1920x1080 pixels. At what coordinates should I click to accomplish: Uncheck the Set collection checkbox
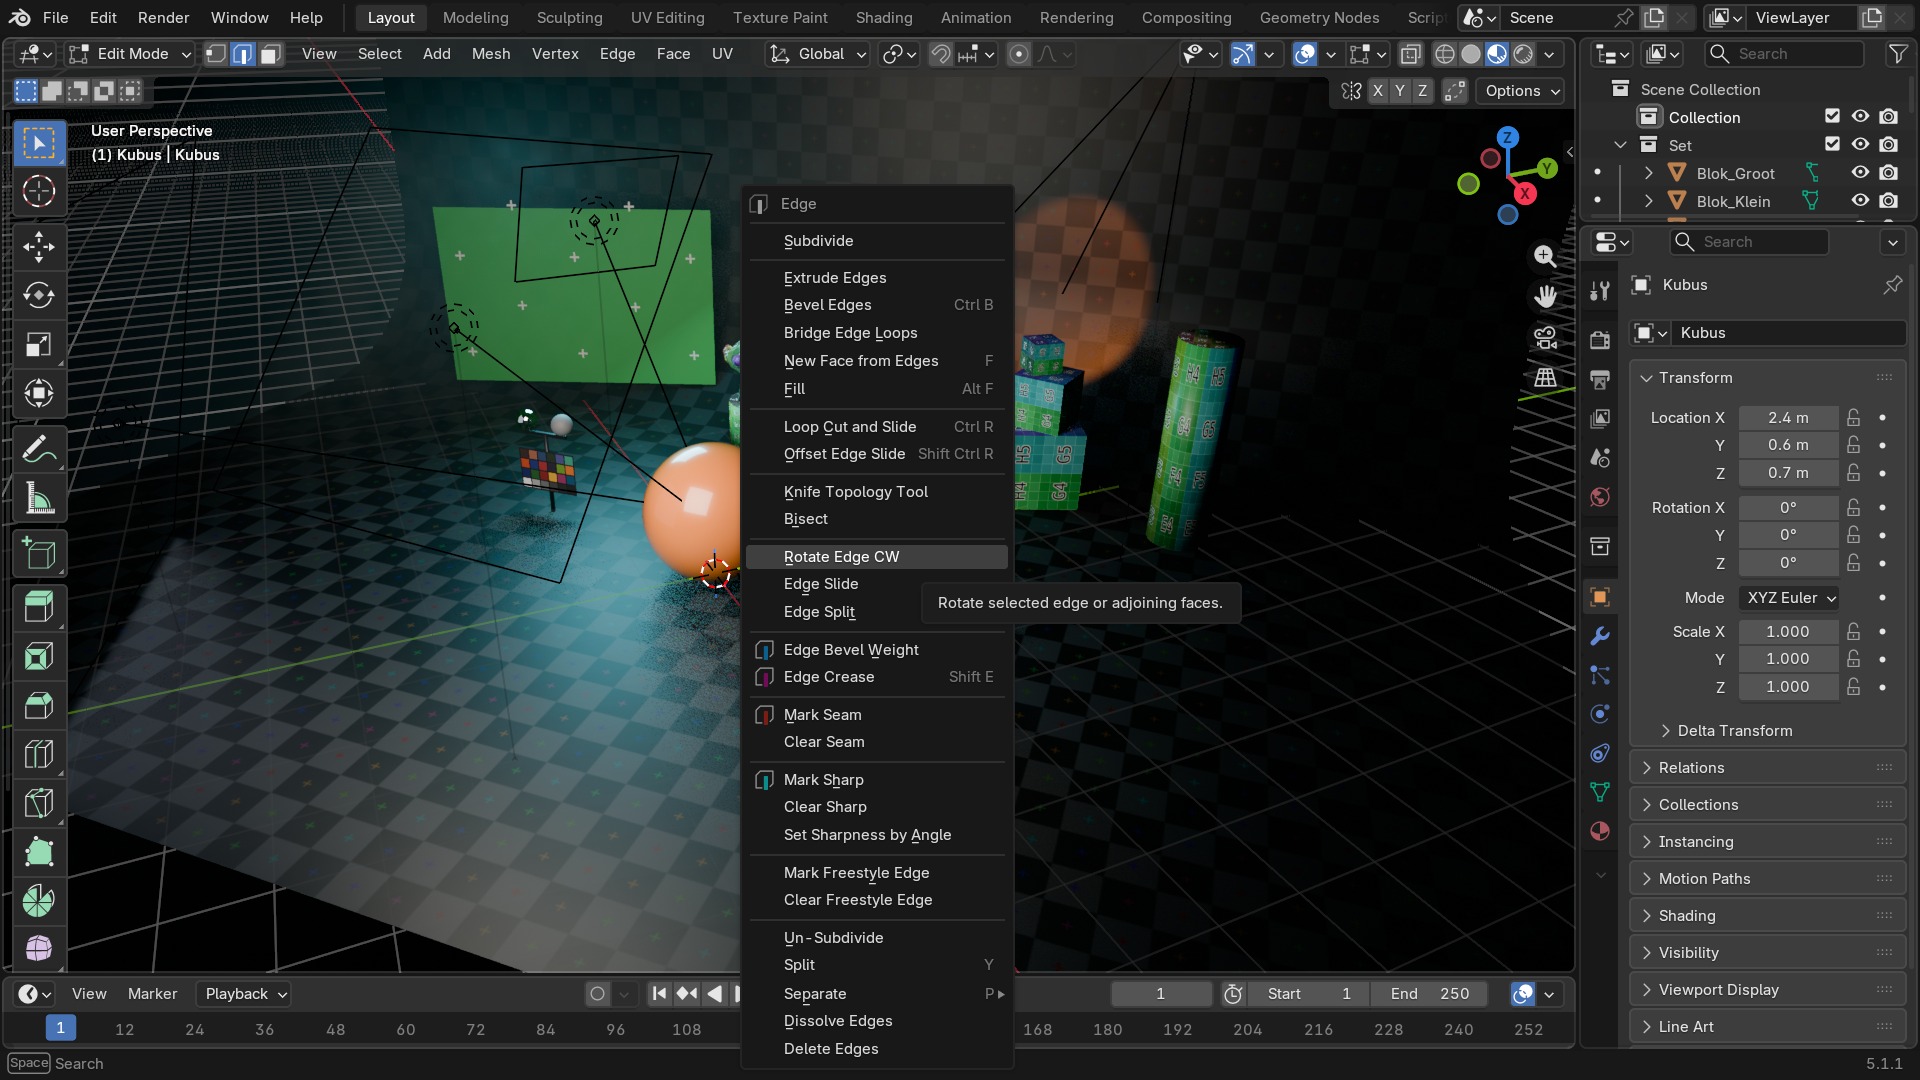1832,145
